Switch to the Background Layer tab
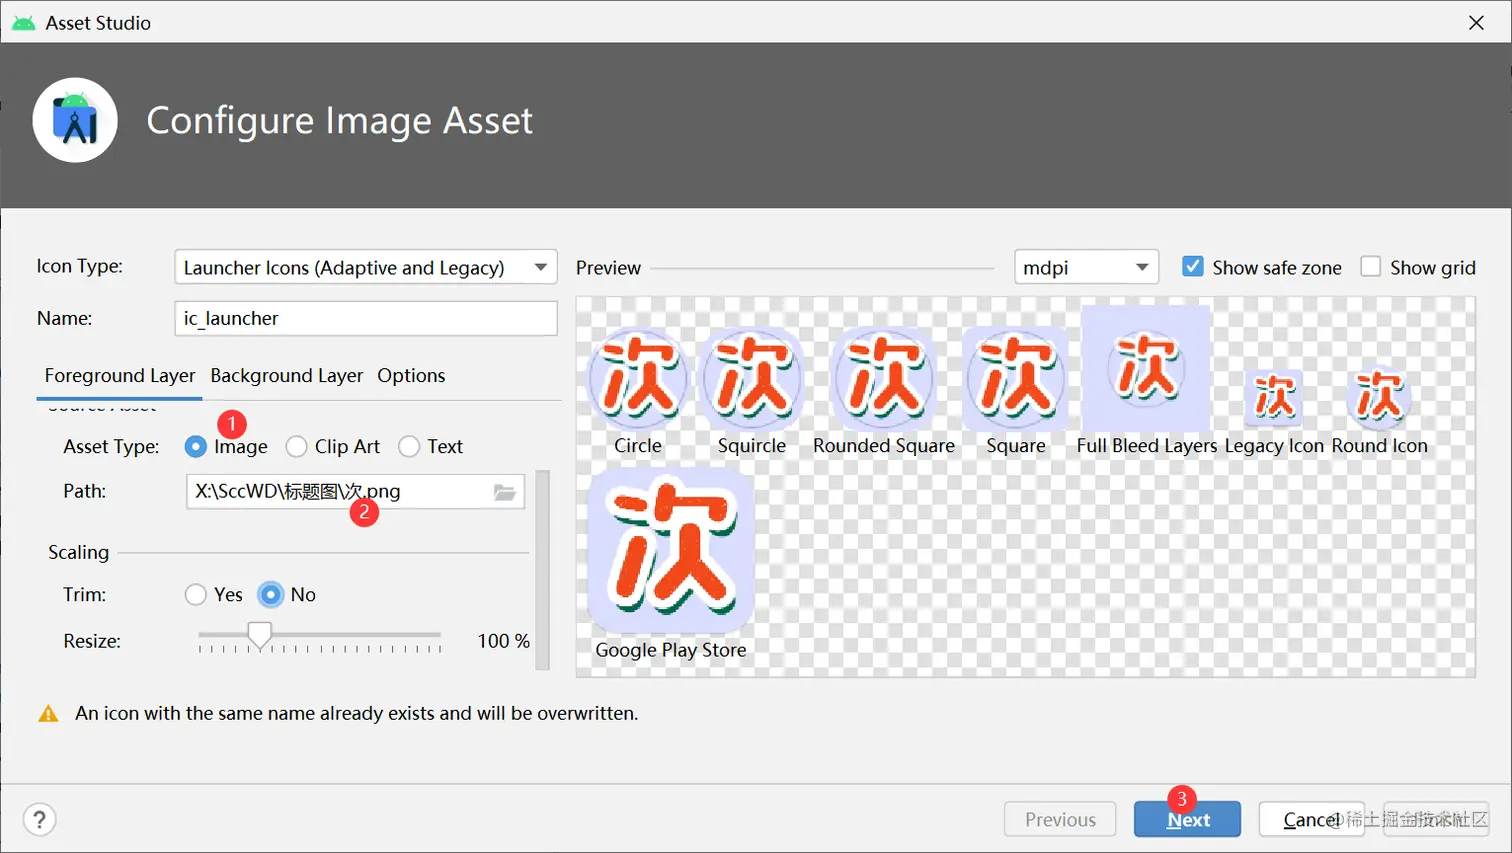Image resolution: width=1512 pixels, height=853 pixels. [286, 377]
